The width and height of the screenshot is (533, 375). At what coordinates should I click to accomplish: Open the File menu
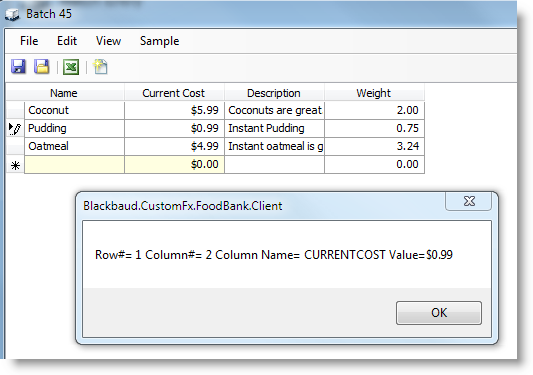coord(29,41)
